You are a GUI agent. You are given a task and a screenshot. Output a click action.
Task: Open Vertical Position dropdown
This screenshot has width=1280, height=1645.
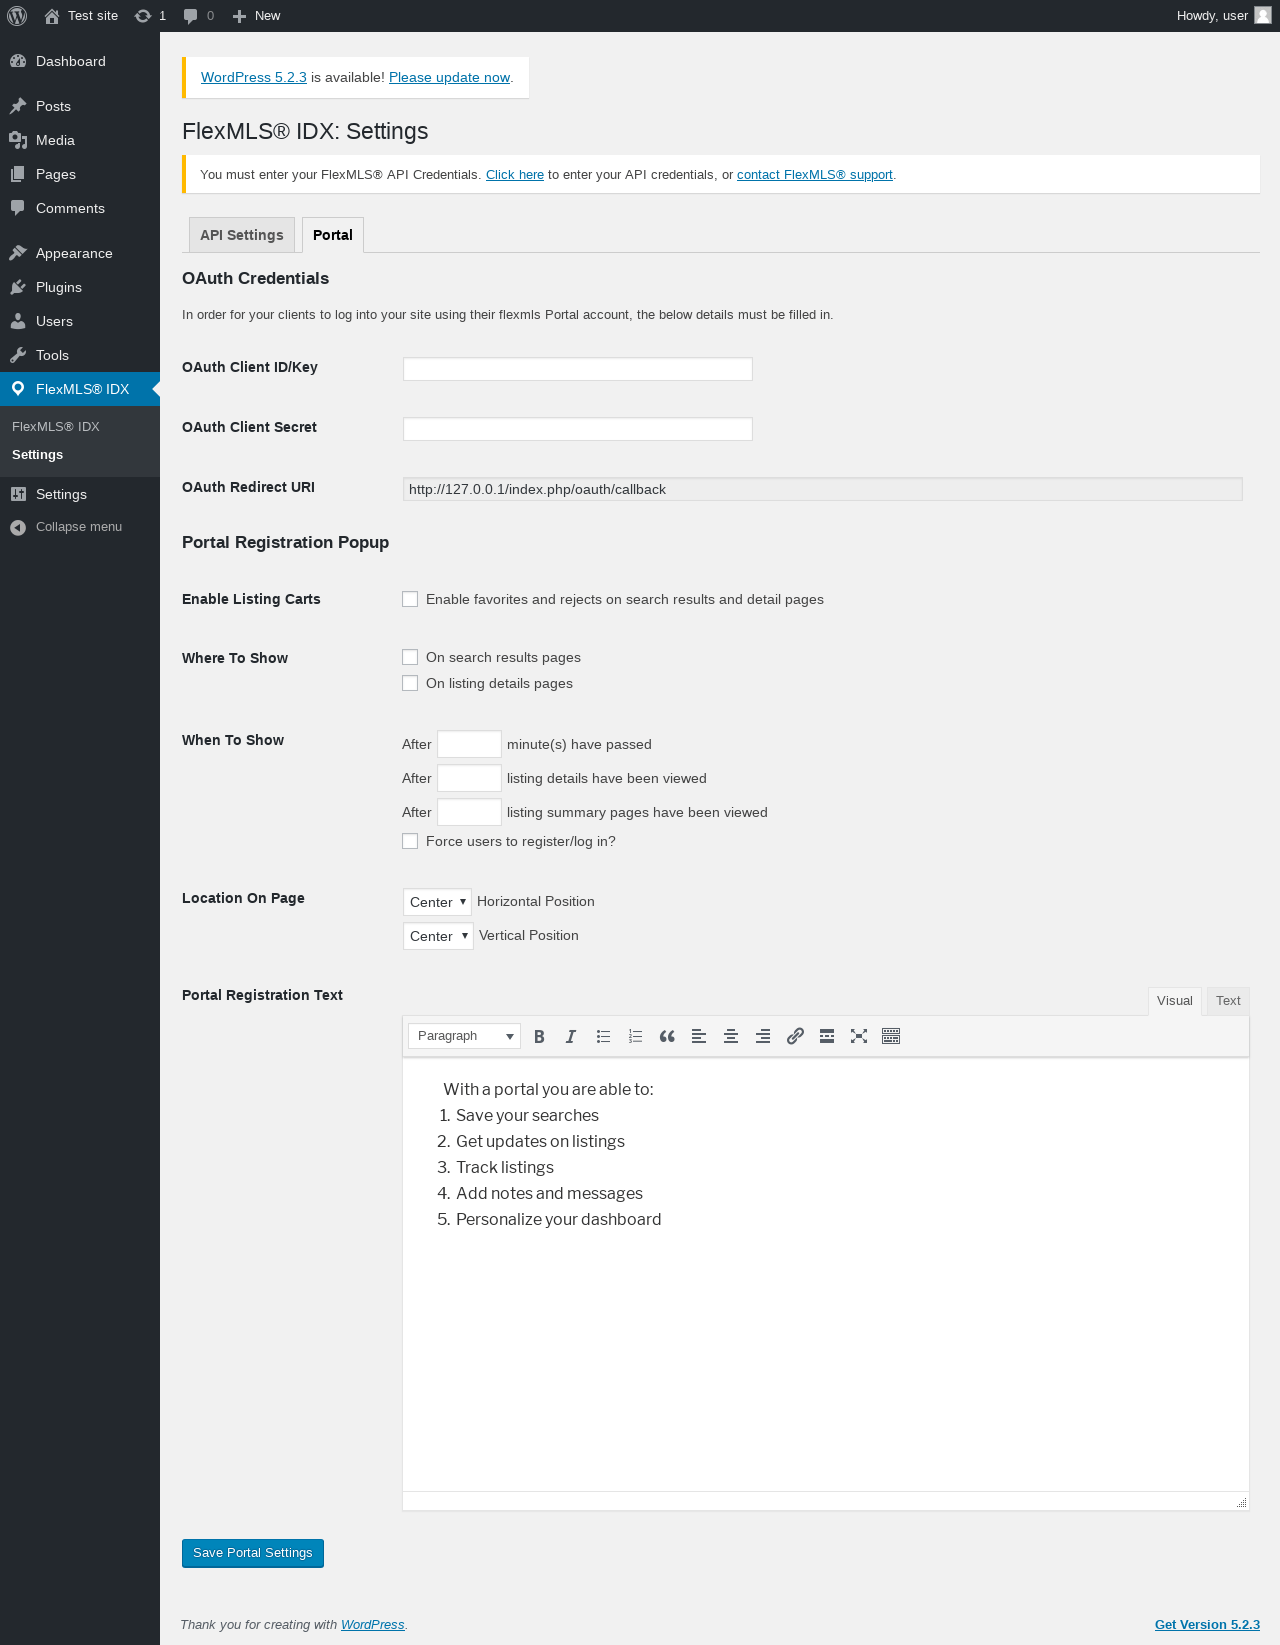pyautogui.click(x=438, y=936)
